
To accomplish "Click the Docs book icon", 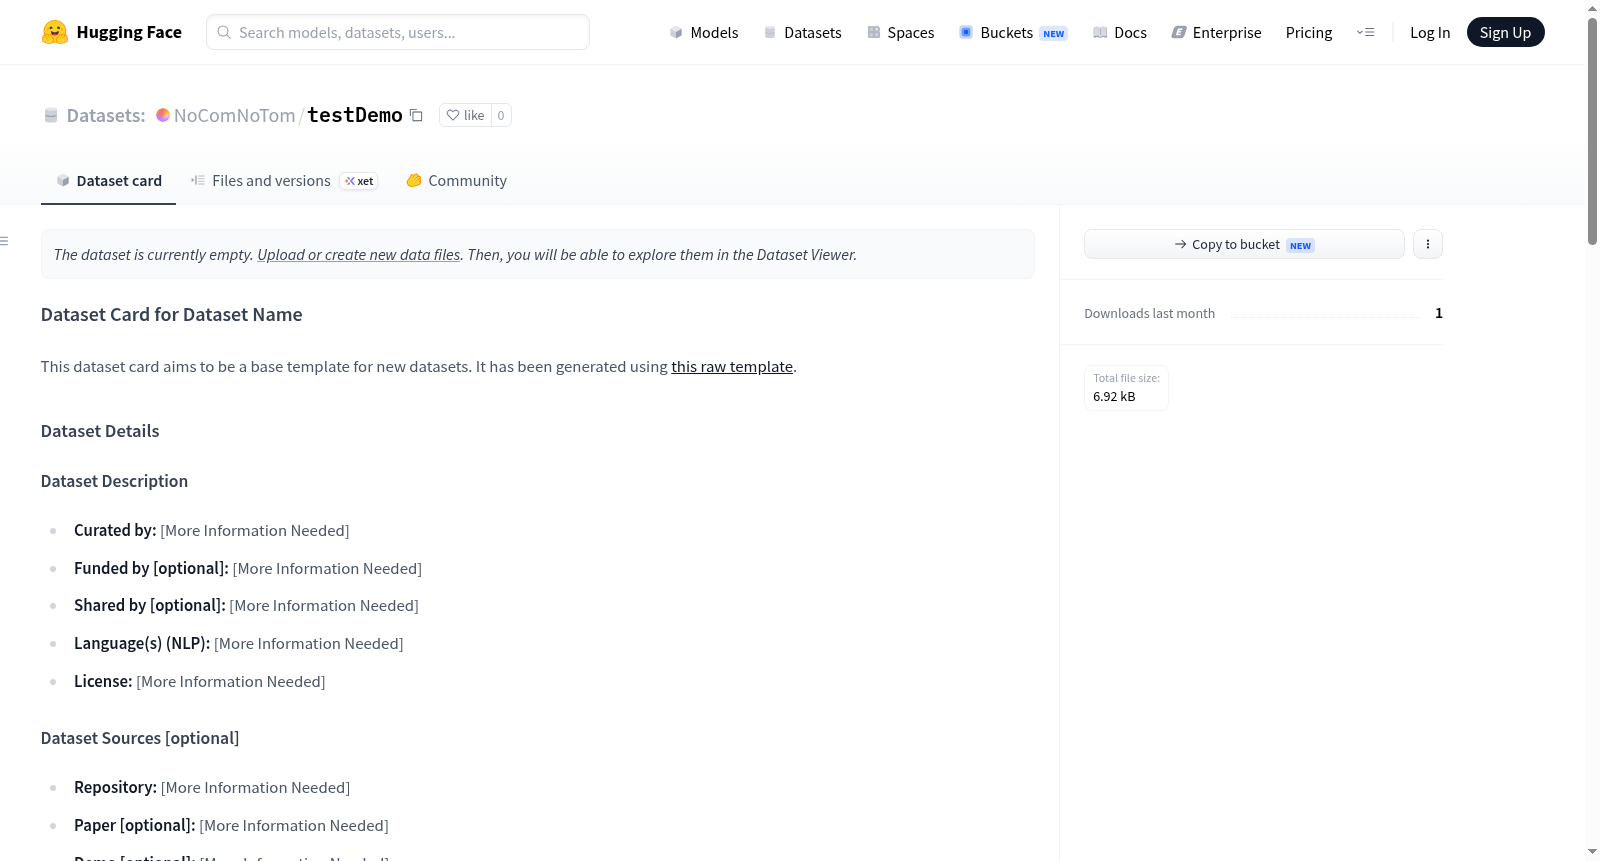I will tap(1100, 32).
